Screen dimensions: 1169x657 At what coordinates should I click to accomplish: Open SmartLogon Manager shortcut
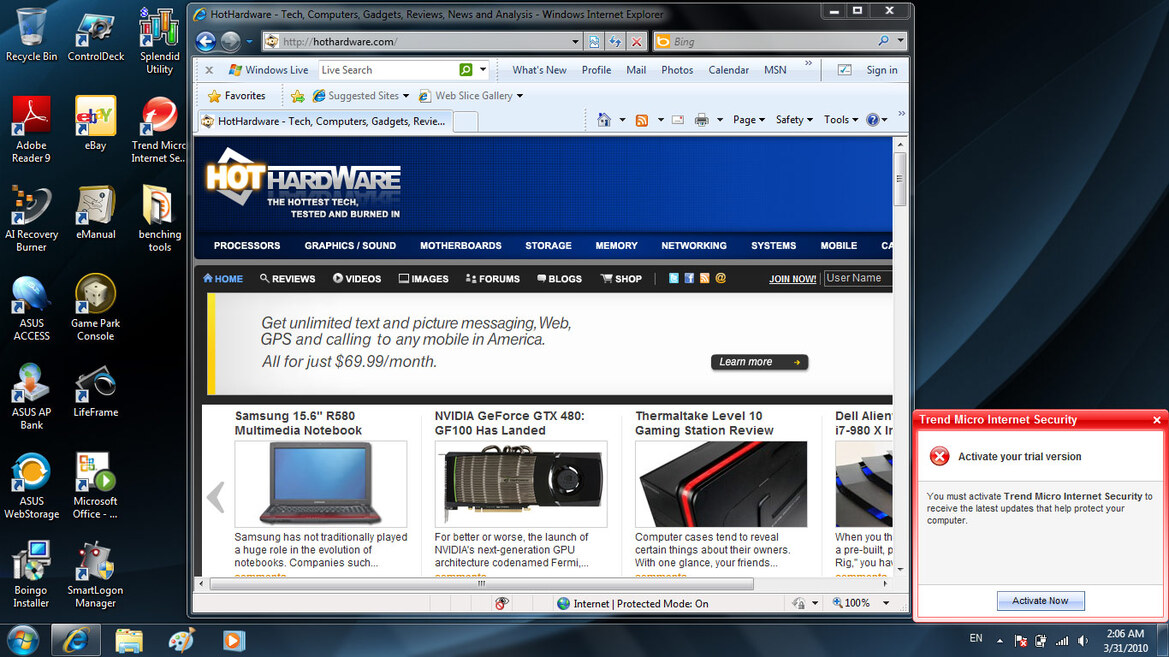95,574
